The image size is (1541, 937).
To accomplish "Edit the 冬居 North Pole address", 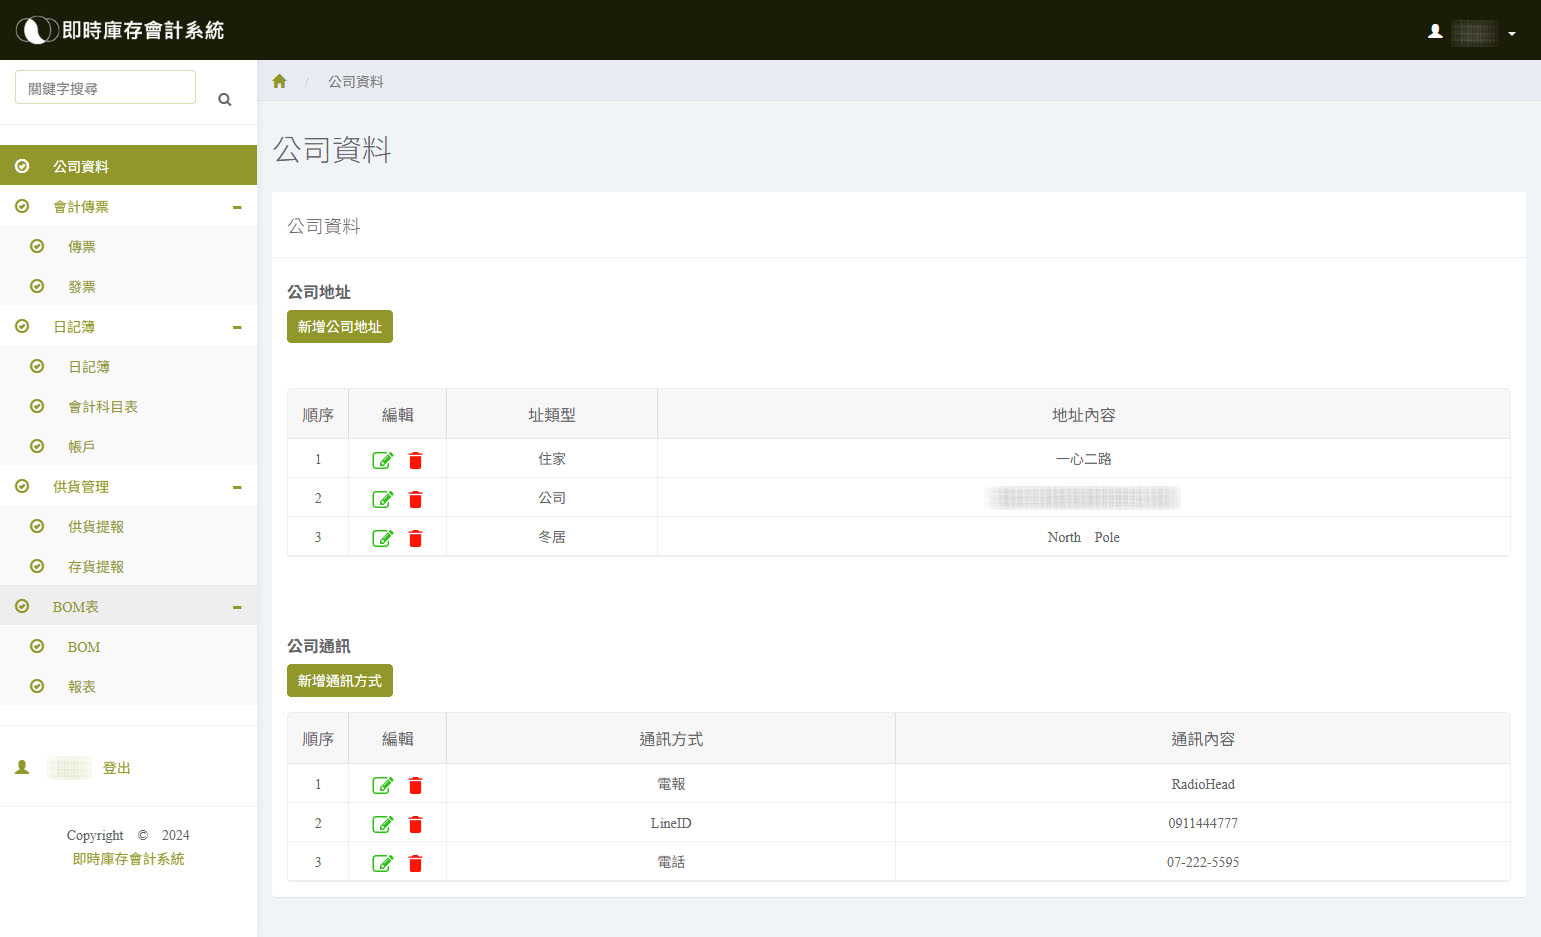I will tap(382, 538).
